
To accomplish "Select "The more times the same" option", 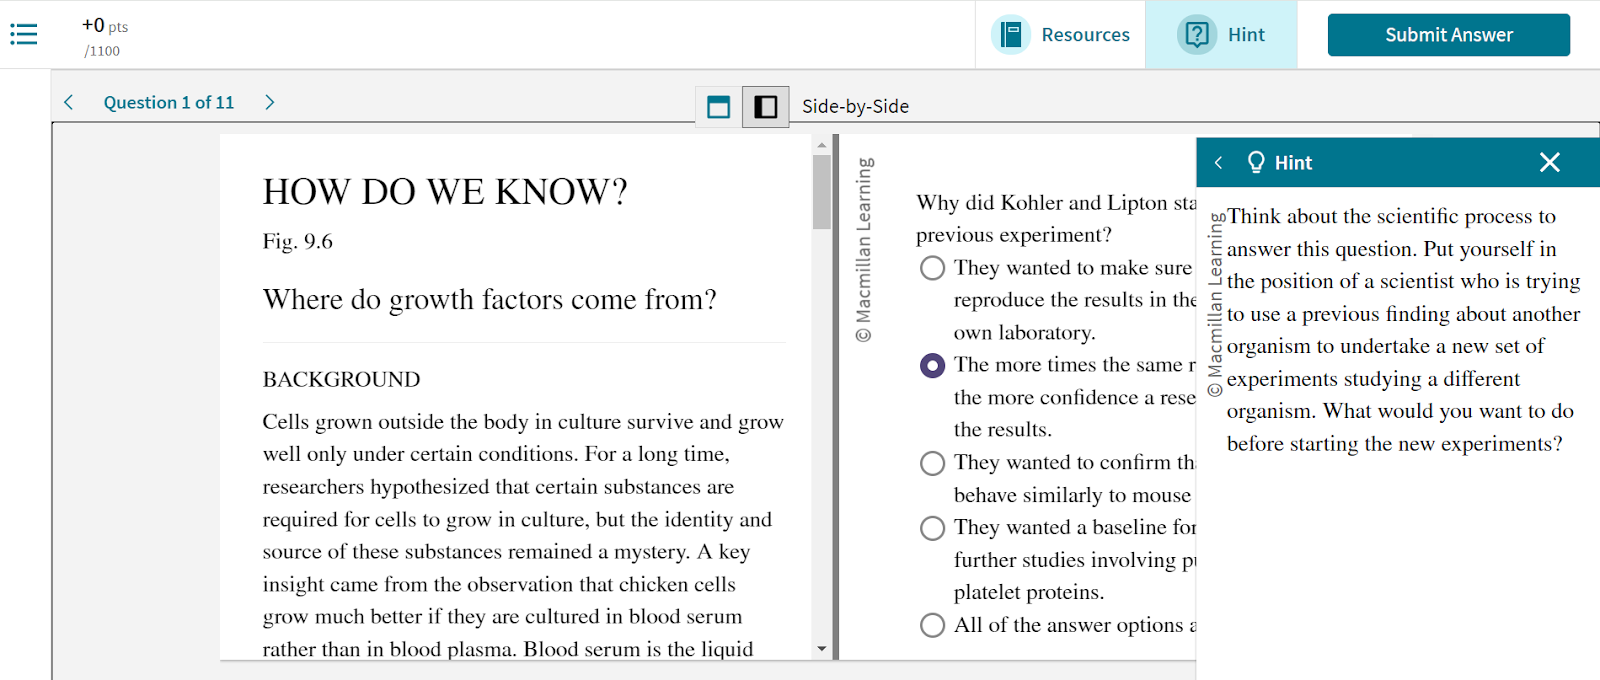I will [932, 366].
